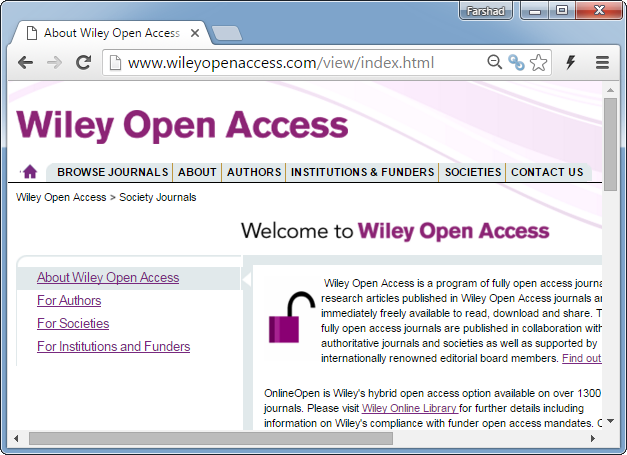Open the Authors menu item
The width and height of the screenshot is (627, 455).
tap(254, 172)
